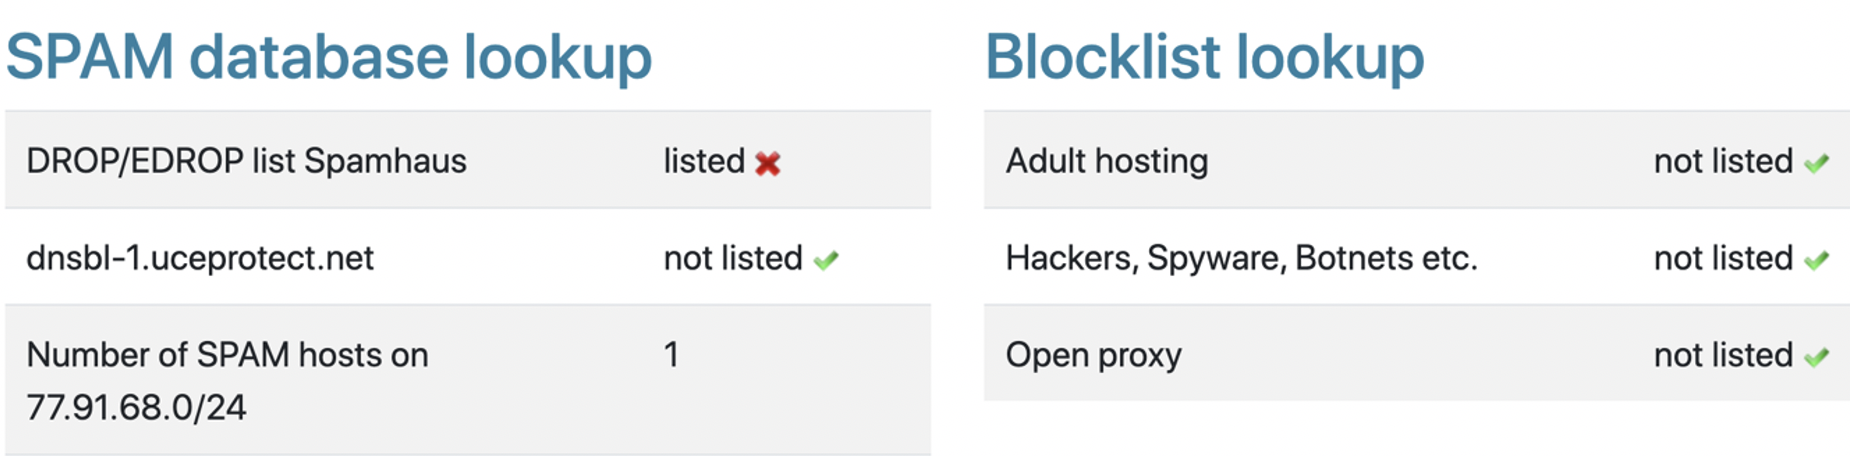Screen dimensions: 1850x456
Task: Click not listed status for Adult hosting
Action: tap(1723, 161)
